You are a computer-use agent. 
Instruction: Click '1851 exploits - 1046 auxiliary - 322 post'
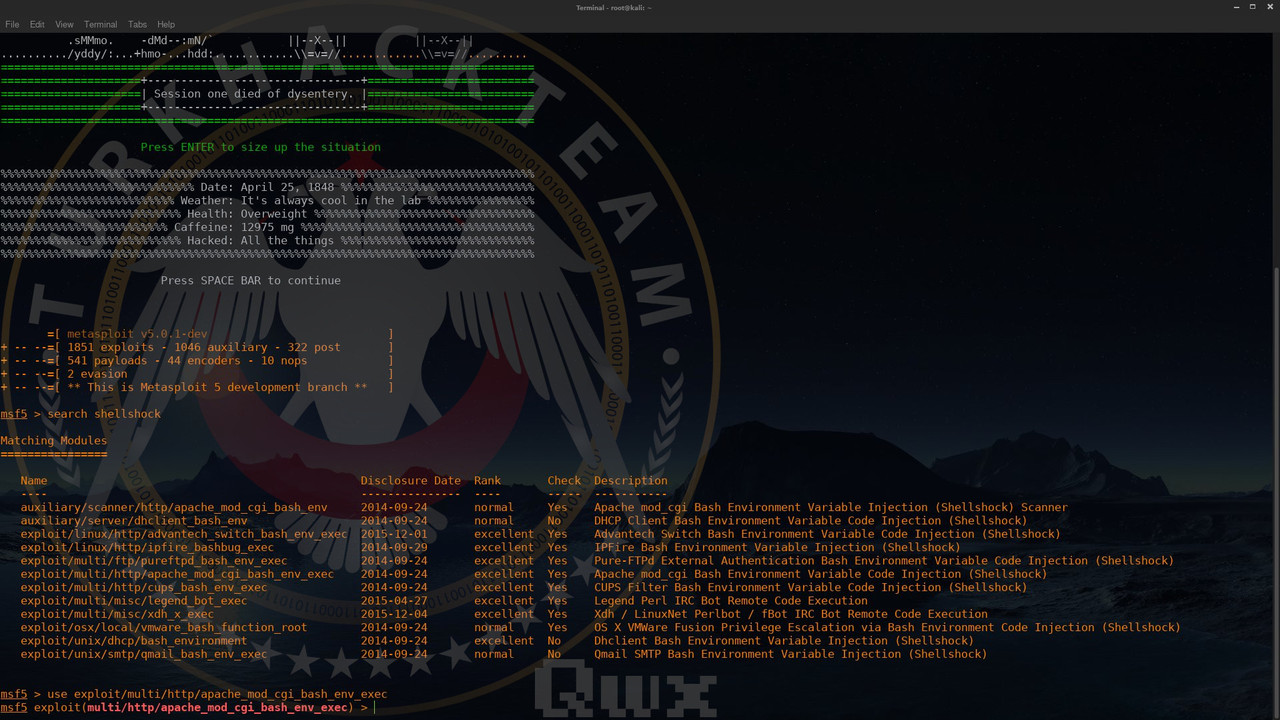pos(204,347)
